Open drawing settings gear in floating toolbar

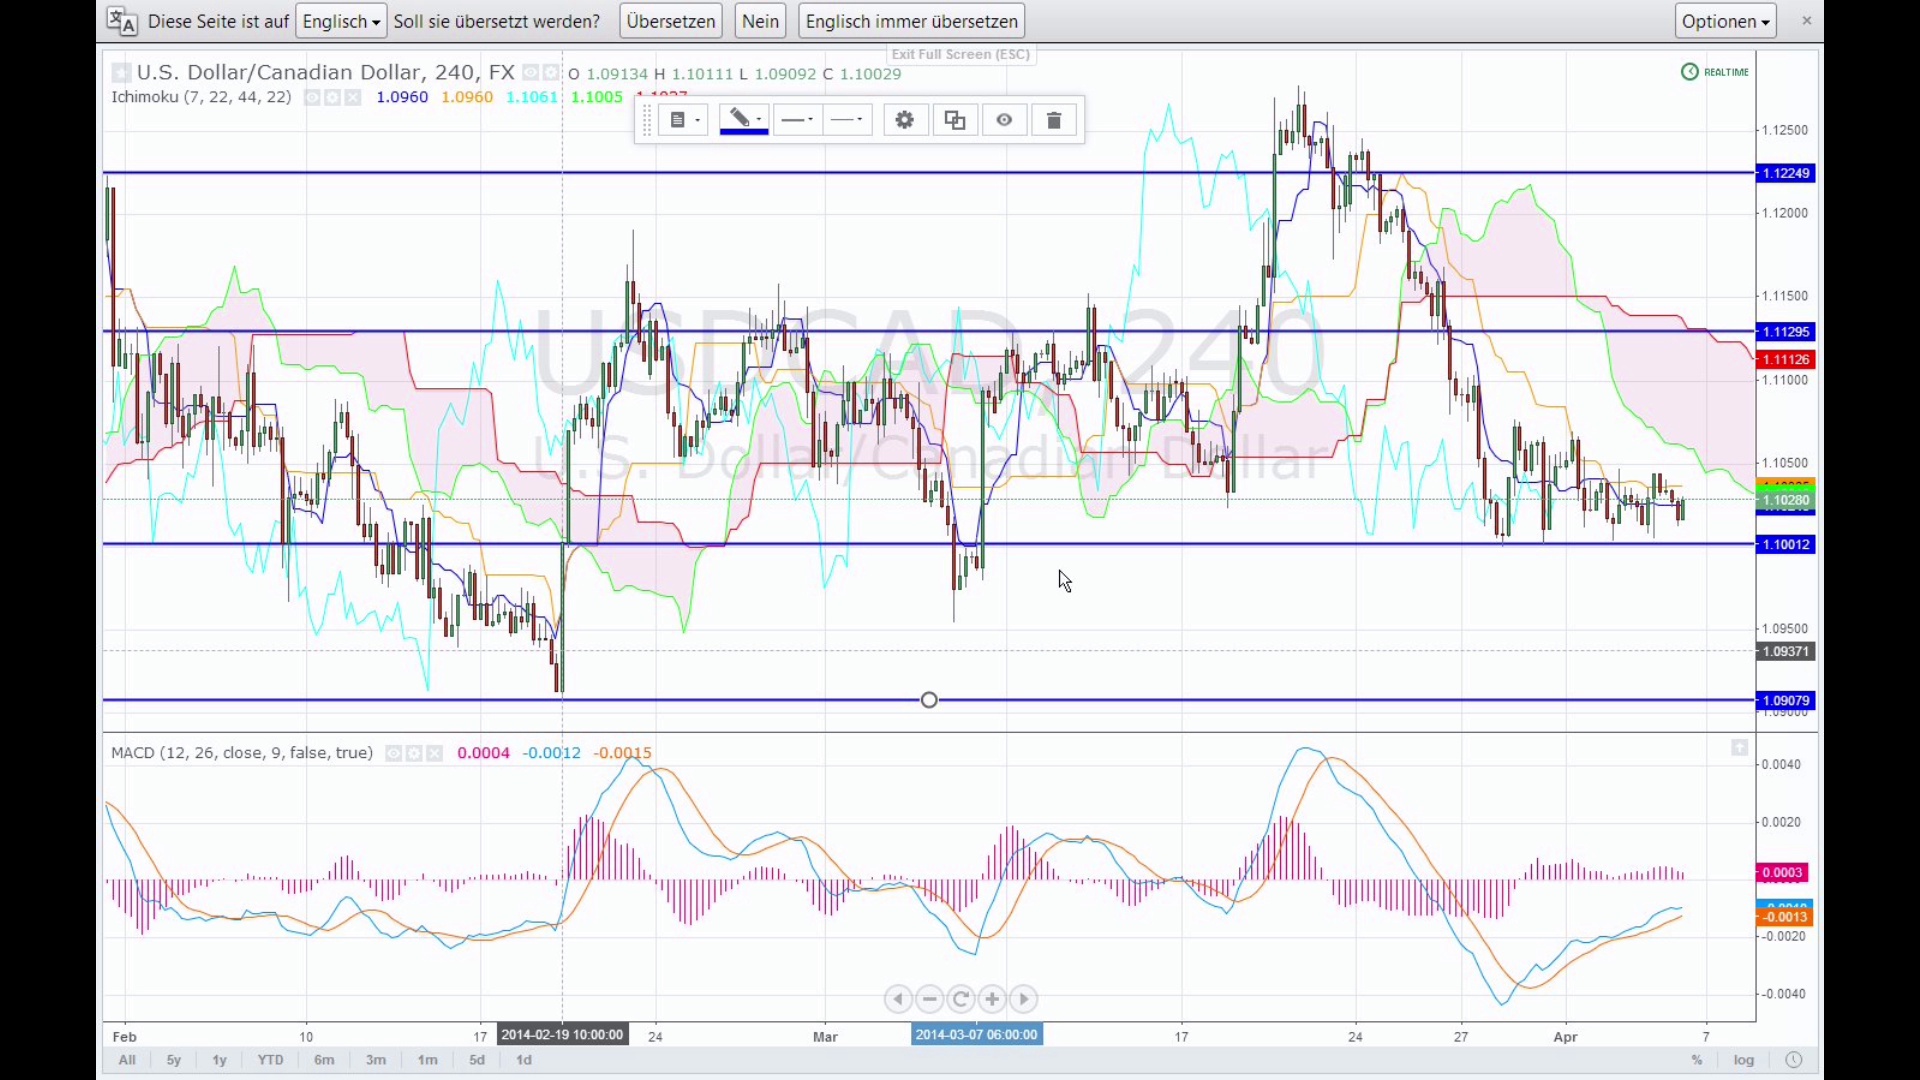click(905, 121)
